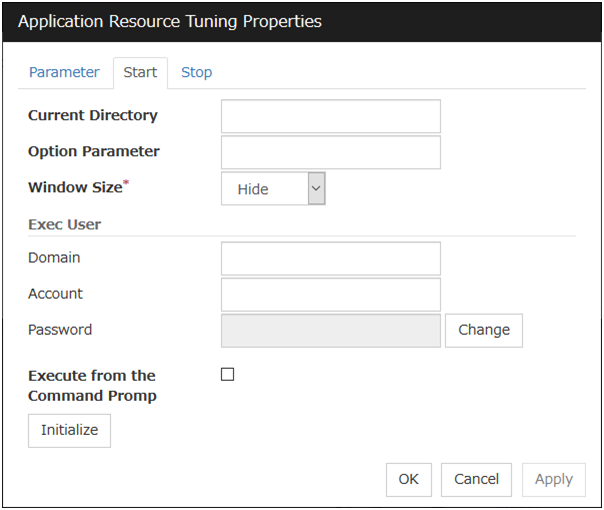This screenshot has width=604, height=510.
Task: Enable Execute from the Command Prompt checkbox
Action: 227,375
